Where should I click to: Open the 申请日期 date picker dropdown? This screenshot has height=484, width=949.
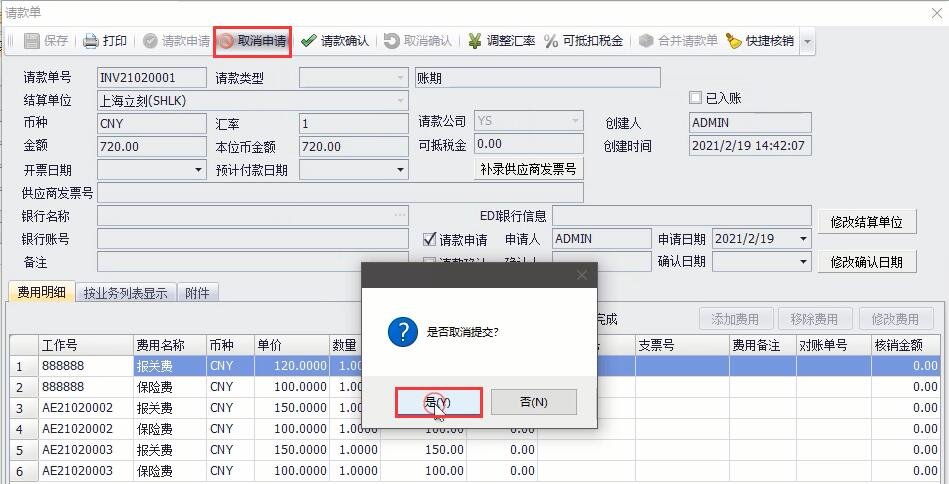pyautogui.click(x=802, y=239)
